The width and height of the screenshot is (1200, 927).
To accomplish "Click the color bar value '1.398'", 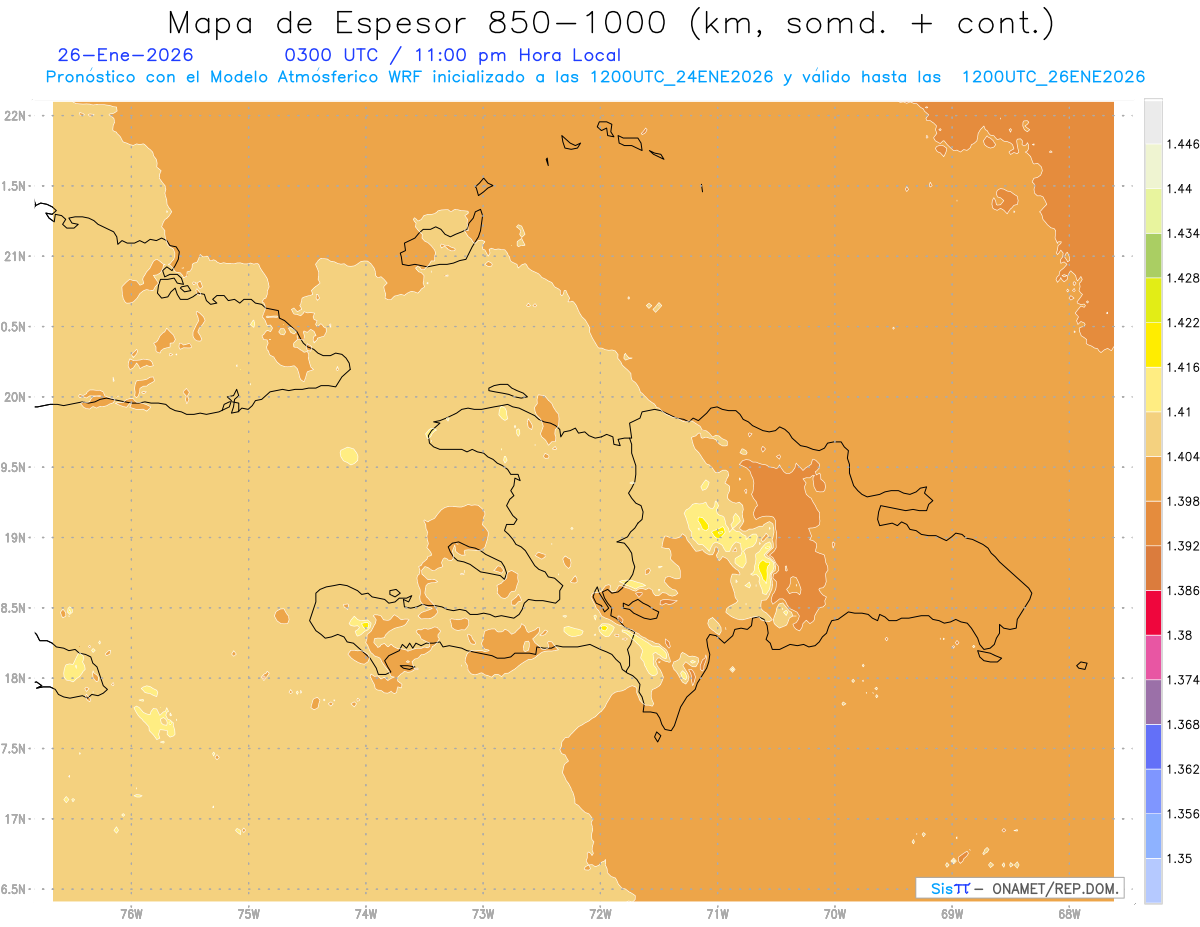I will click(1183, 501).
